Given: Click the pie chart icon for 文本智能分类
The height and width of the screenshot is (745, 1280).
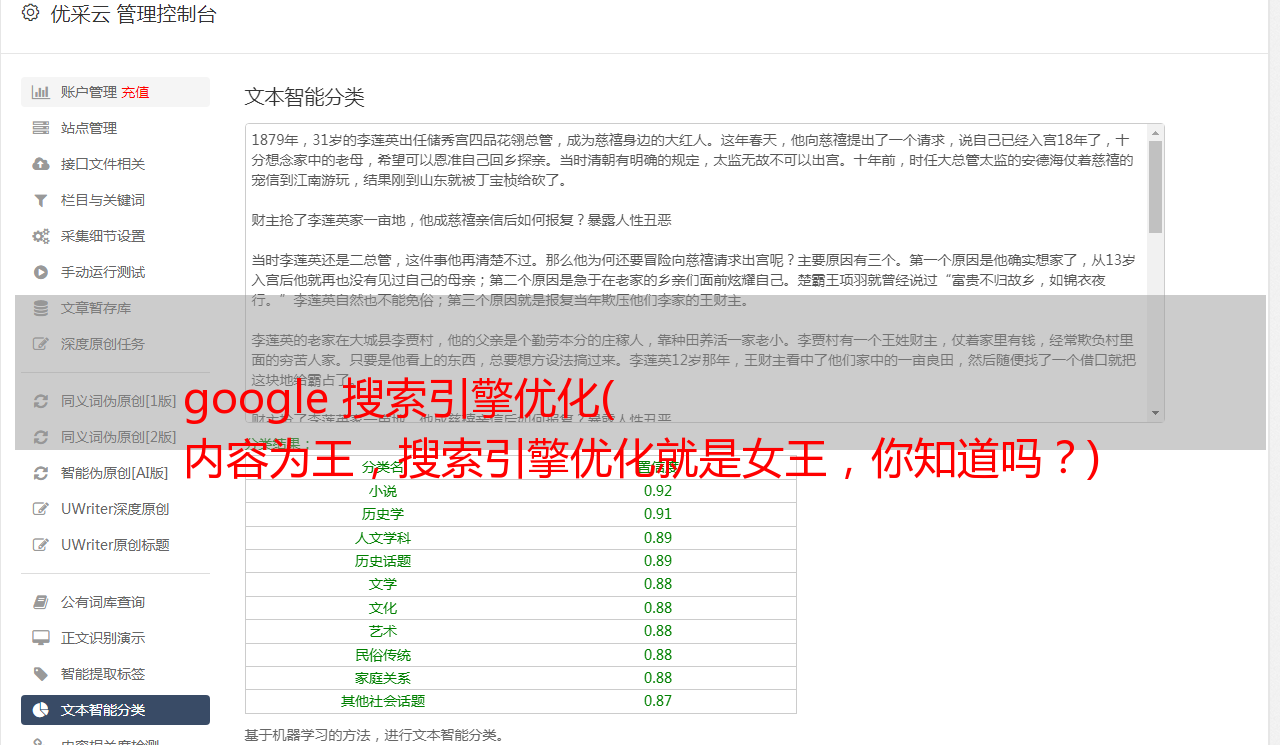Looking at the screenshot, I should 41,710.
